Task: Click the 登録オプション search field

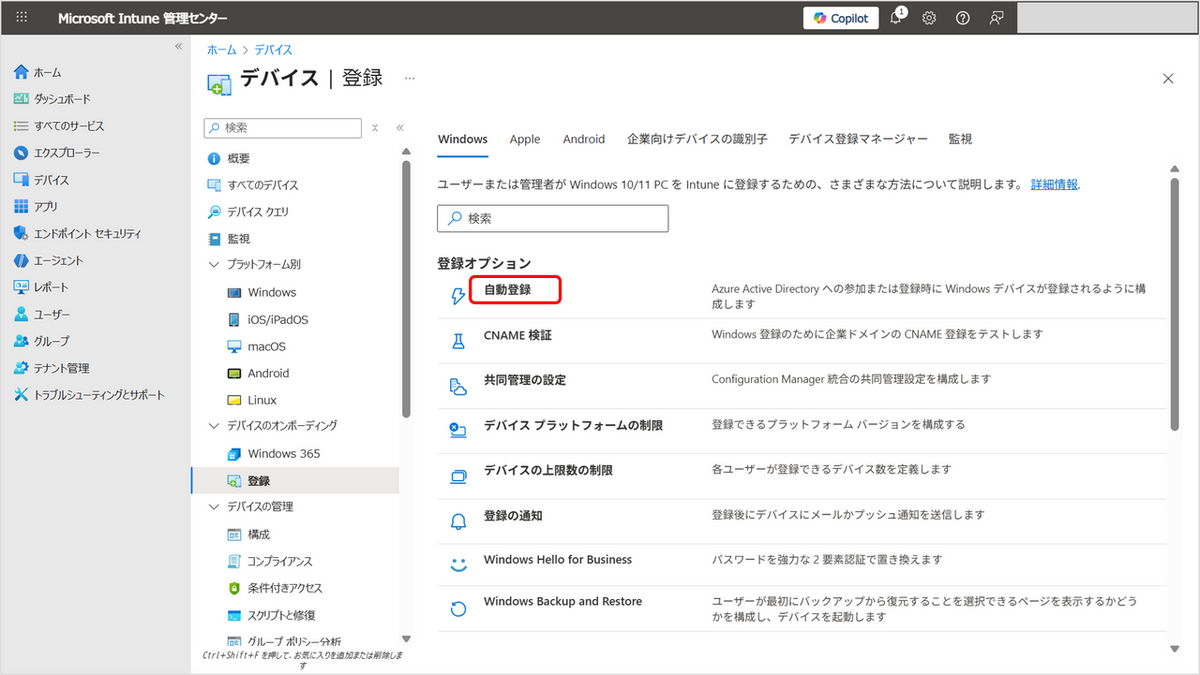Action: (552, 218)
